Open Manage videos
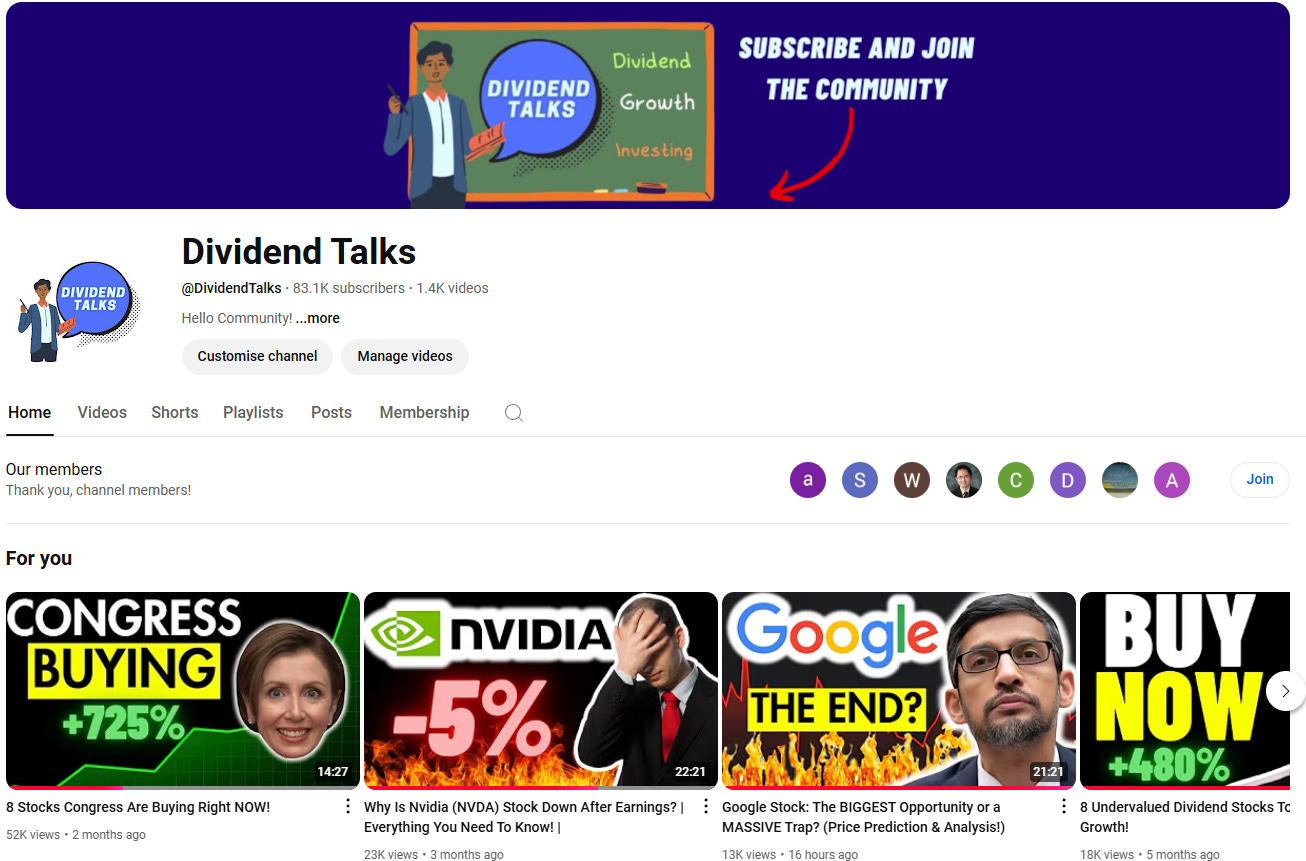 click(x=404, y=356)
